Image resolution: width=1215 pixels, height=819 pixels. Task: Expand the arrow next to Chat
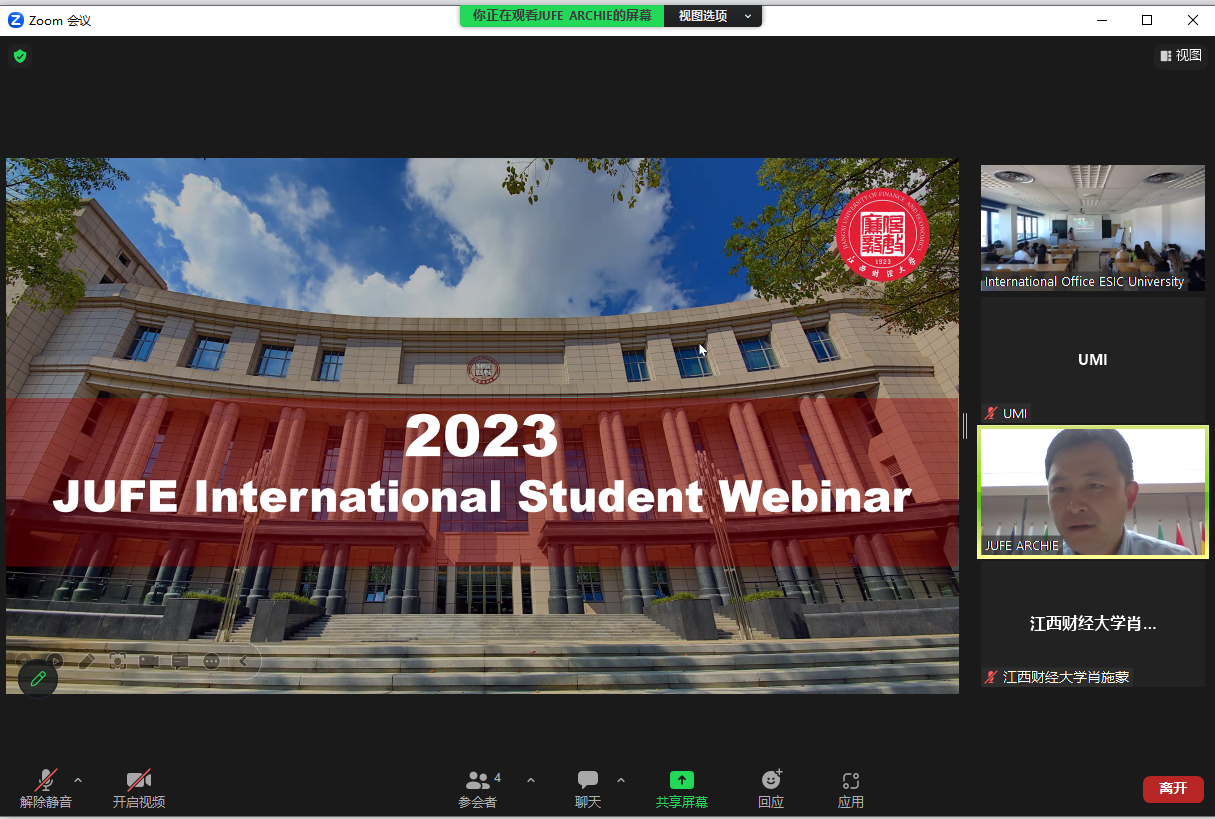pyautogui.click(x=621, y=780)
